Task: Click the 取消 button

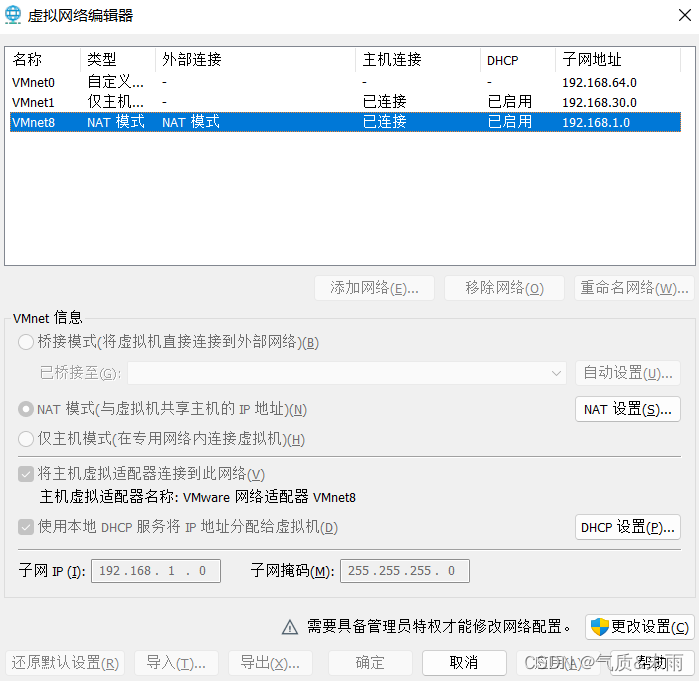Action: 464,663
